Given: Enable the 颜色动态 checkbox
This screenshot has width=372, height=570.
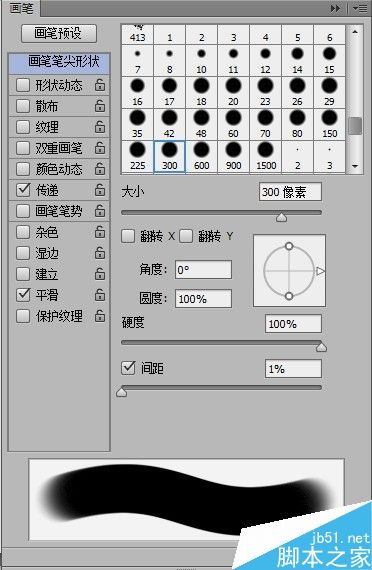Looking at the screenshot, I should click(23, 169).
